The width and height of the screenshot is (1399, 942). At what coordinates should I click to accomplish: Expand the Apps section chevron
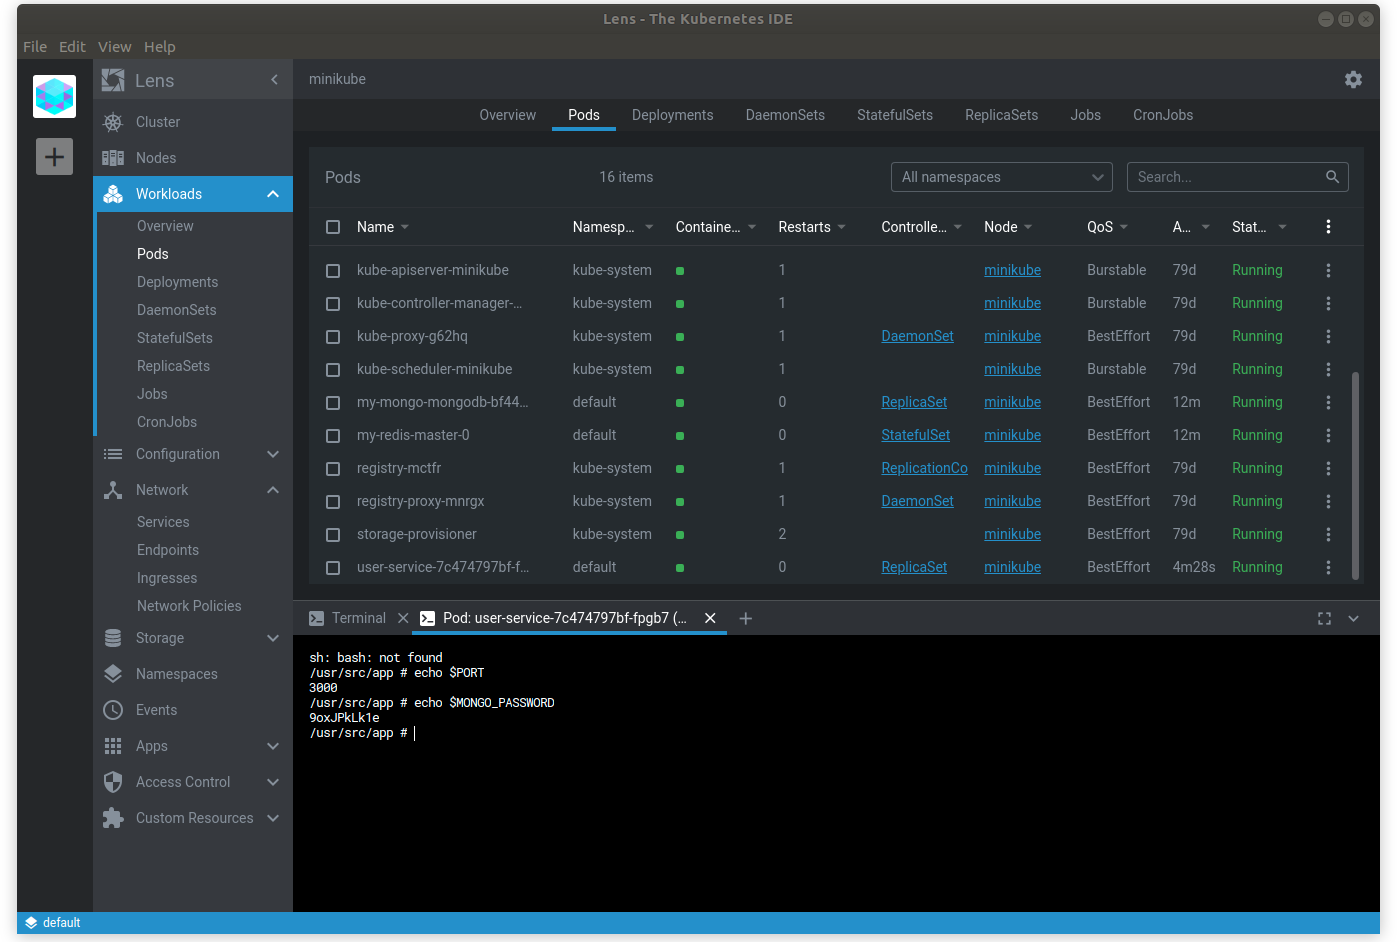273,746
